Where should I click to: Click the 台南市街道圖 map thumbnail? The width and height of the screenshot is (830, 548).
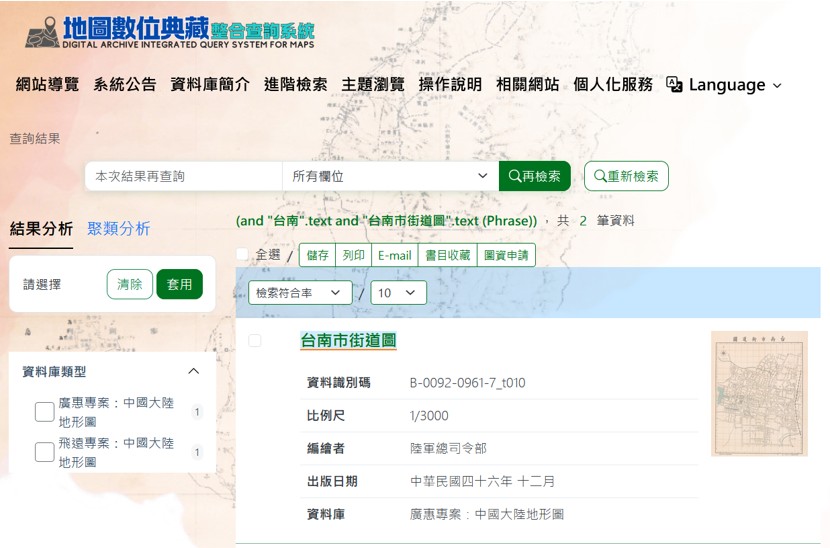coord(759,394)
